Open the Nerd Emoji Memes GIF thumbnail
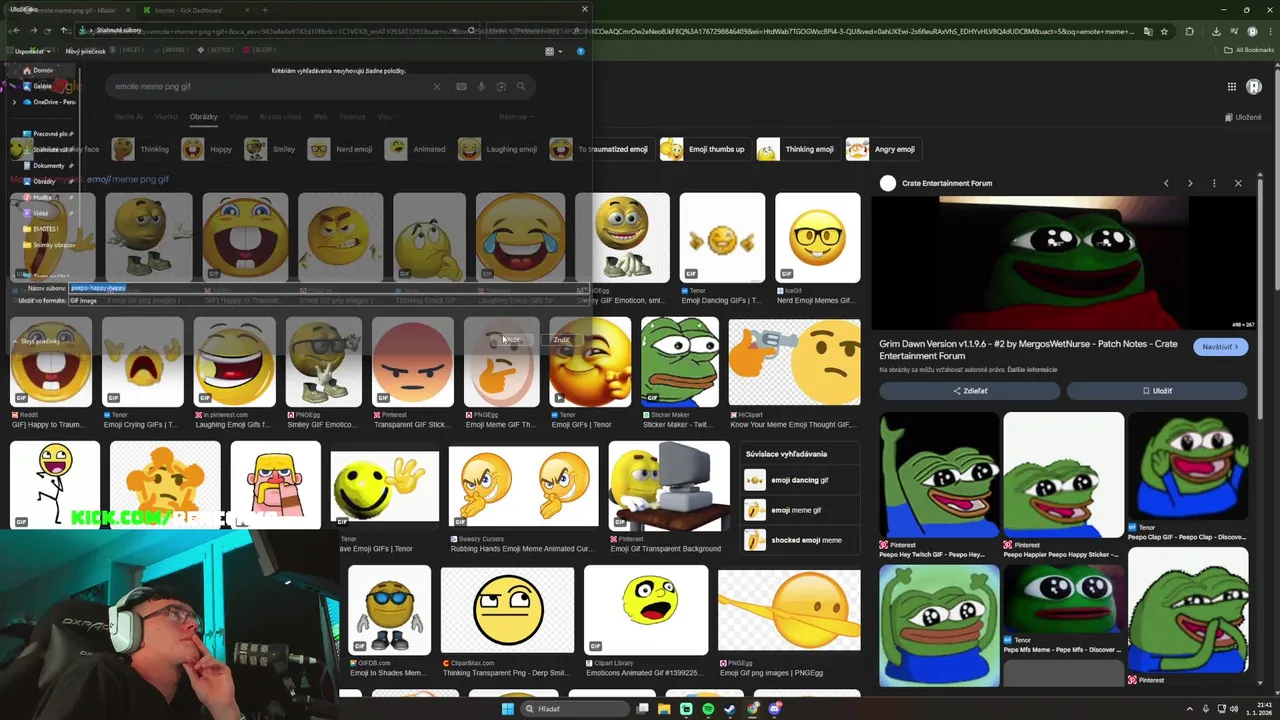Viewport: 1280px width, 720px height. [x=817, y=238]
